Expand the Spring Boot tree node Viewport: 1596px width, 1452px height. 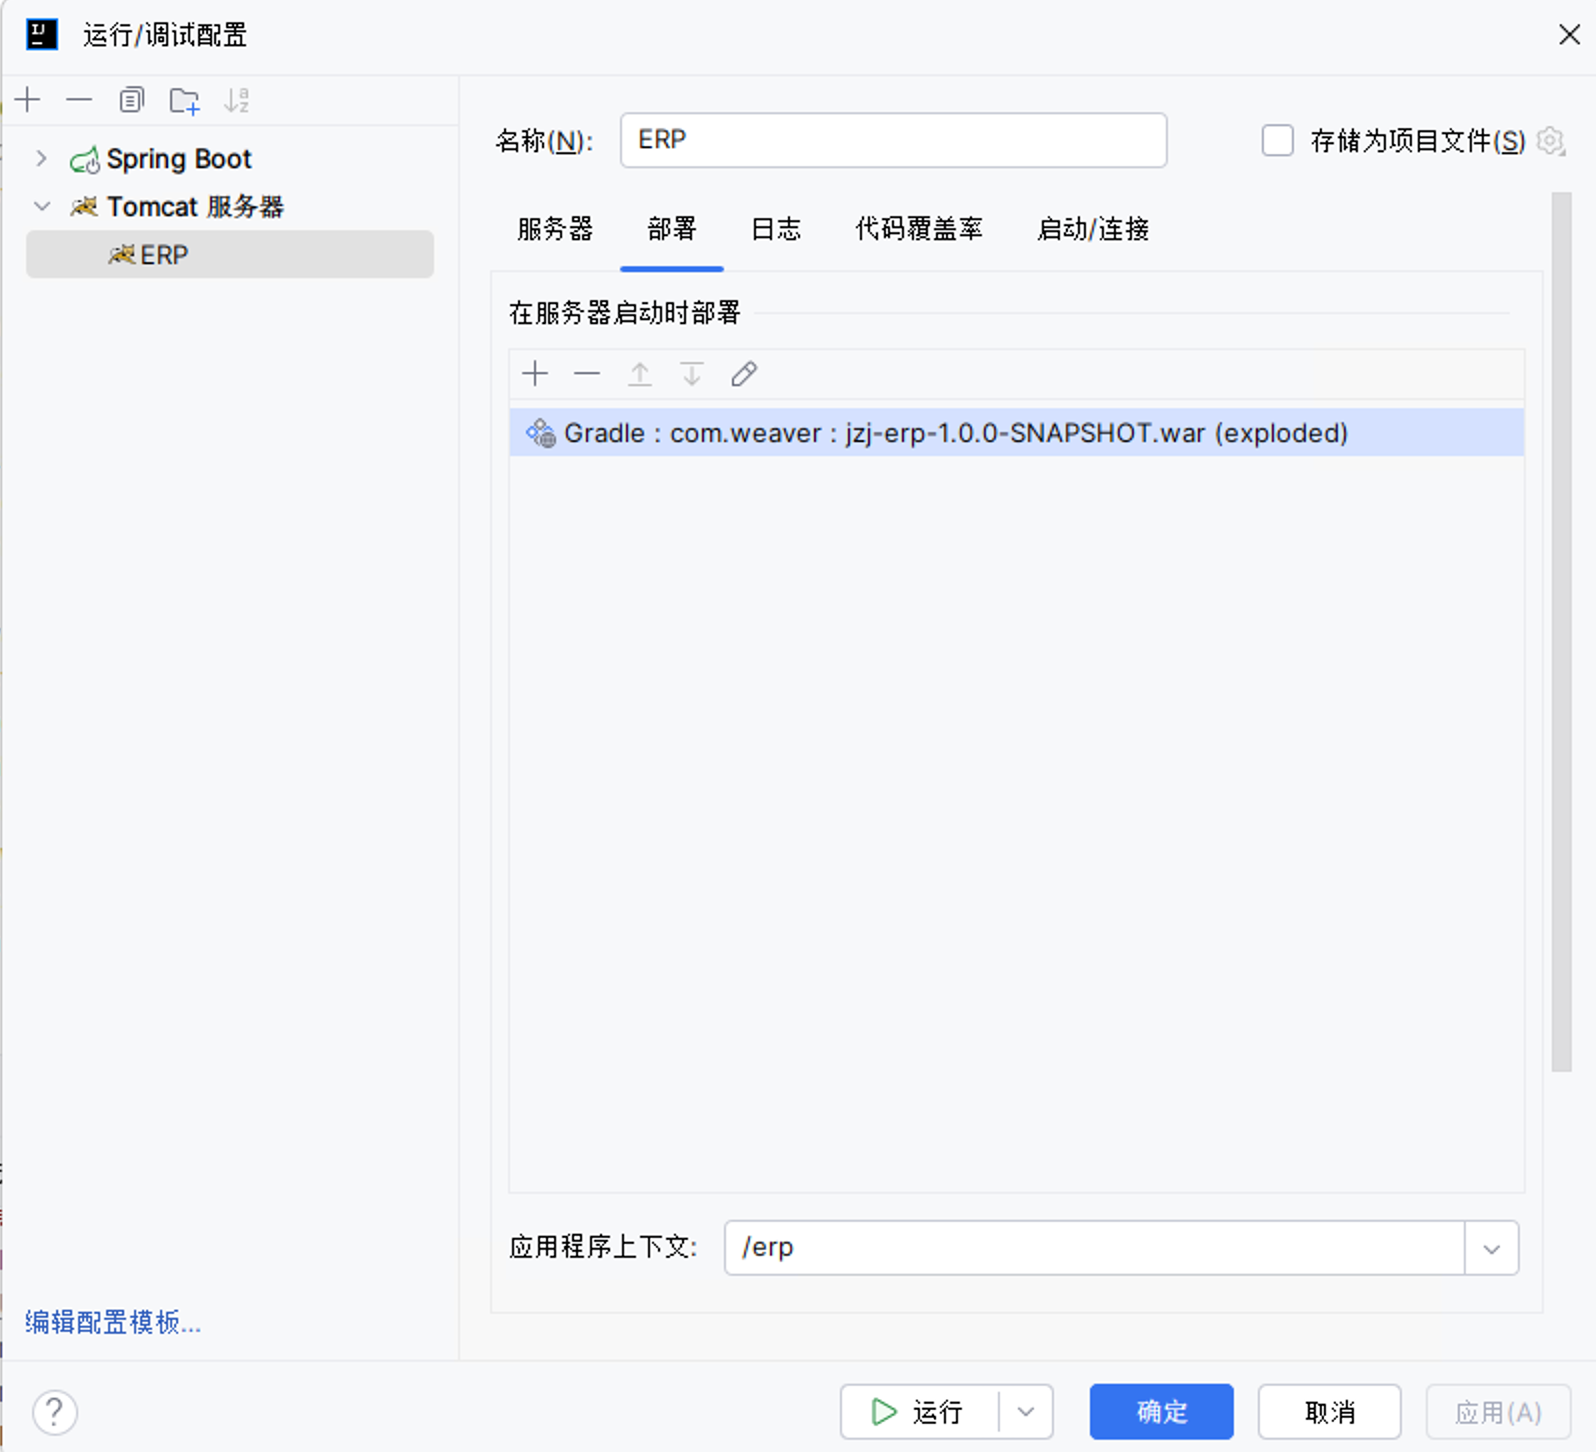click(41, 158)
